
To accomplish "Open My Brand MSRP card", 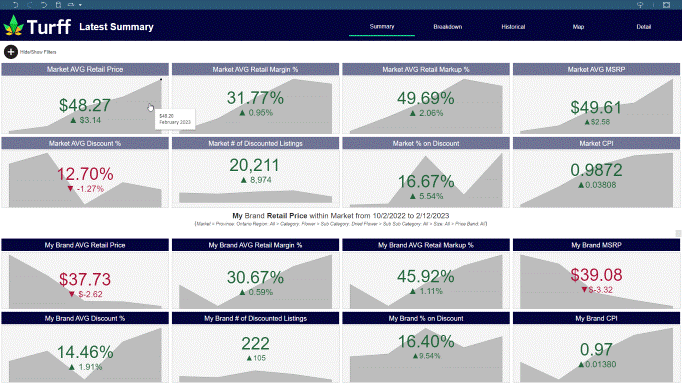I will coord(596,274).
